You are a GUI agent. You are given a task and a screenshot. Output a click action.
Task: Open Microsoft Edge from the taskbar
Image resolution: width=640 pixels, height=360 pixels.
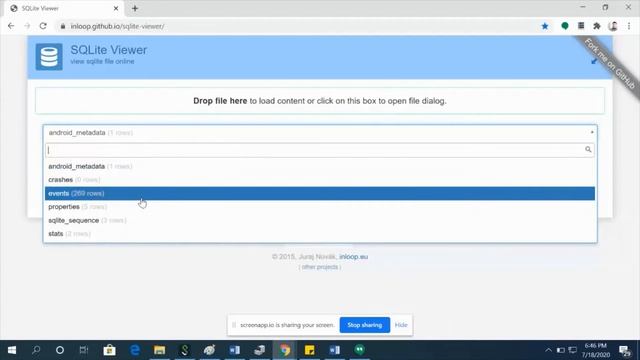coord(135,350)
